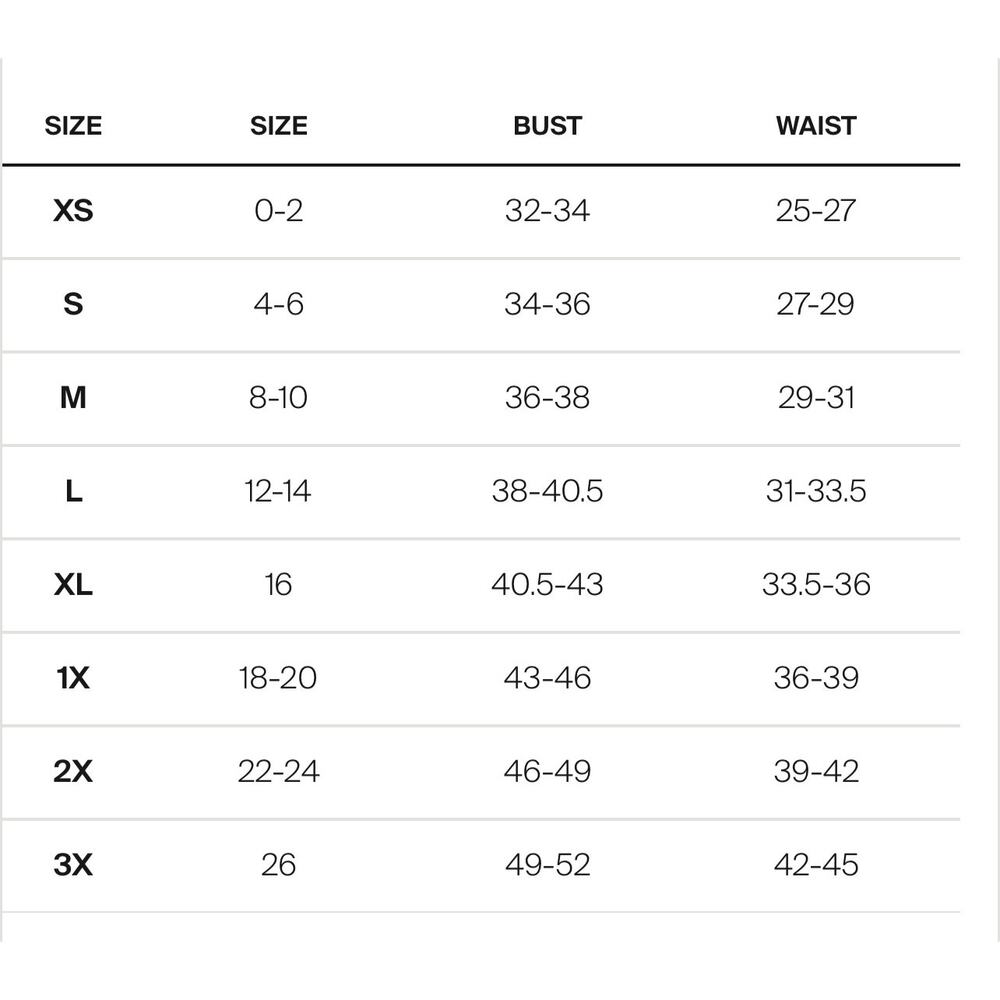Select waist value 29-31
This screenshot has height=1000, width=1000.
tap(816, 397)
